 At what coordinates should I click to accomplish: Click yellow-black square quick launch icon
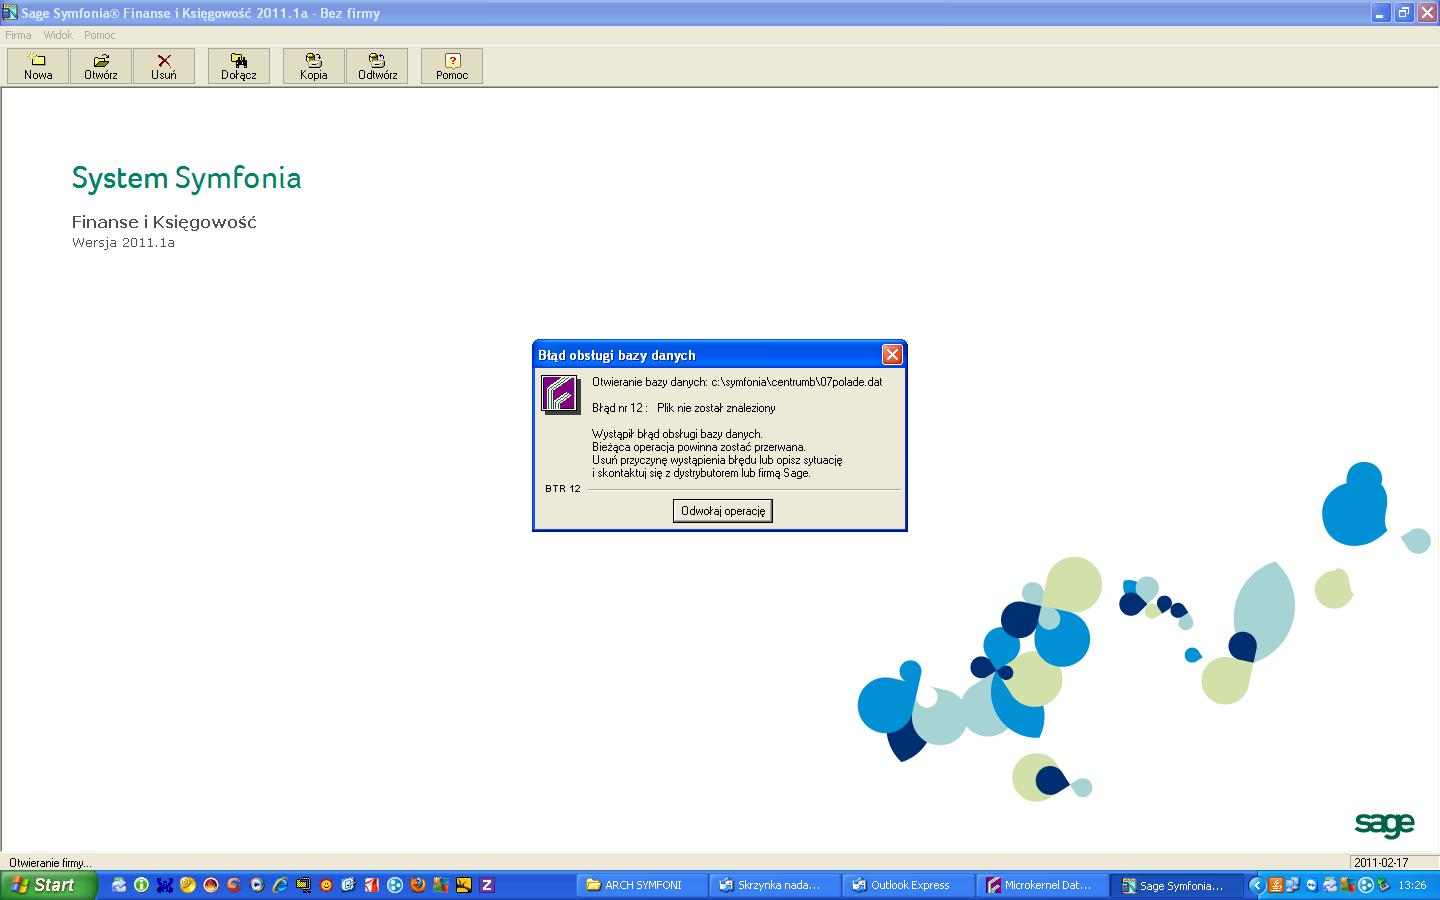(464, 885)
